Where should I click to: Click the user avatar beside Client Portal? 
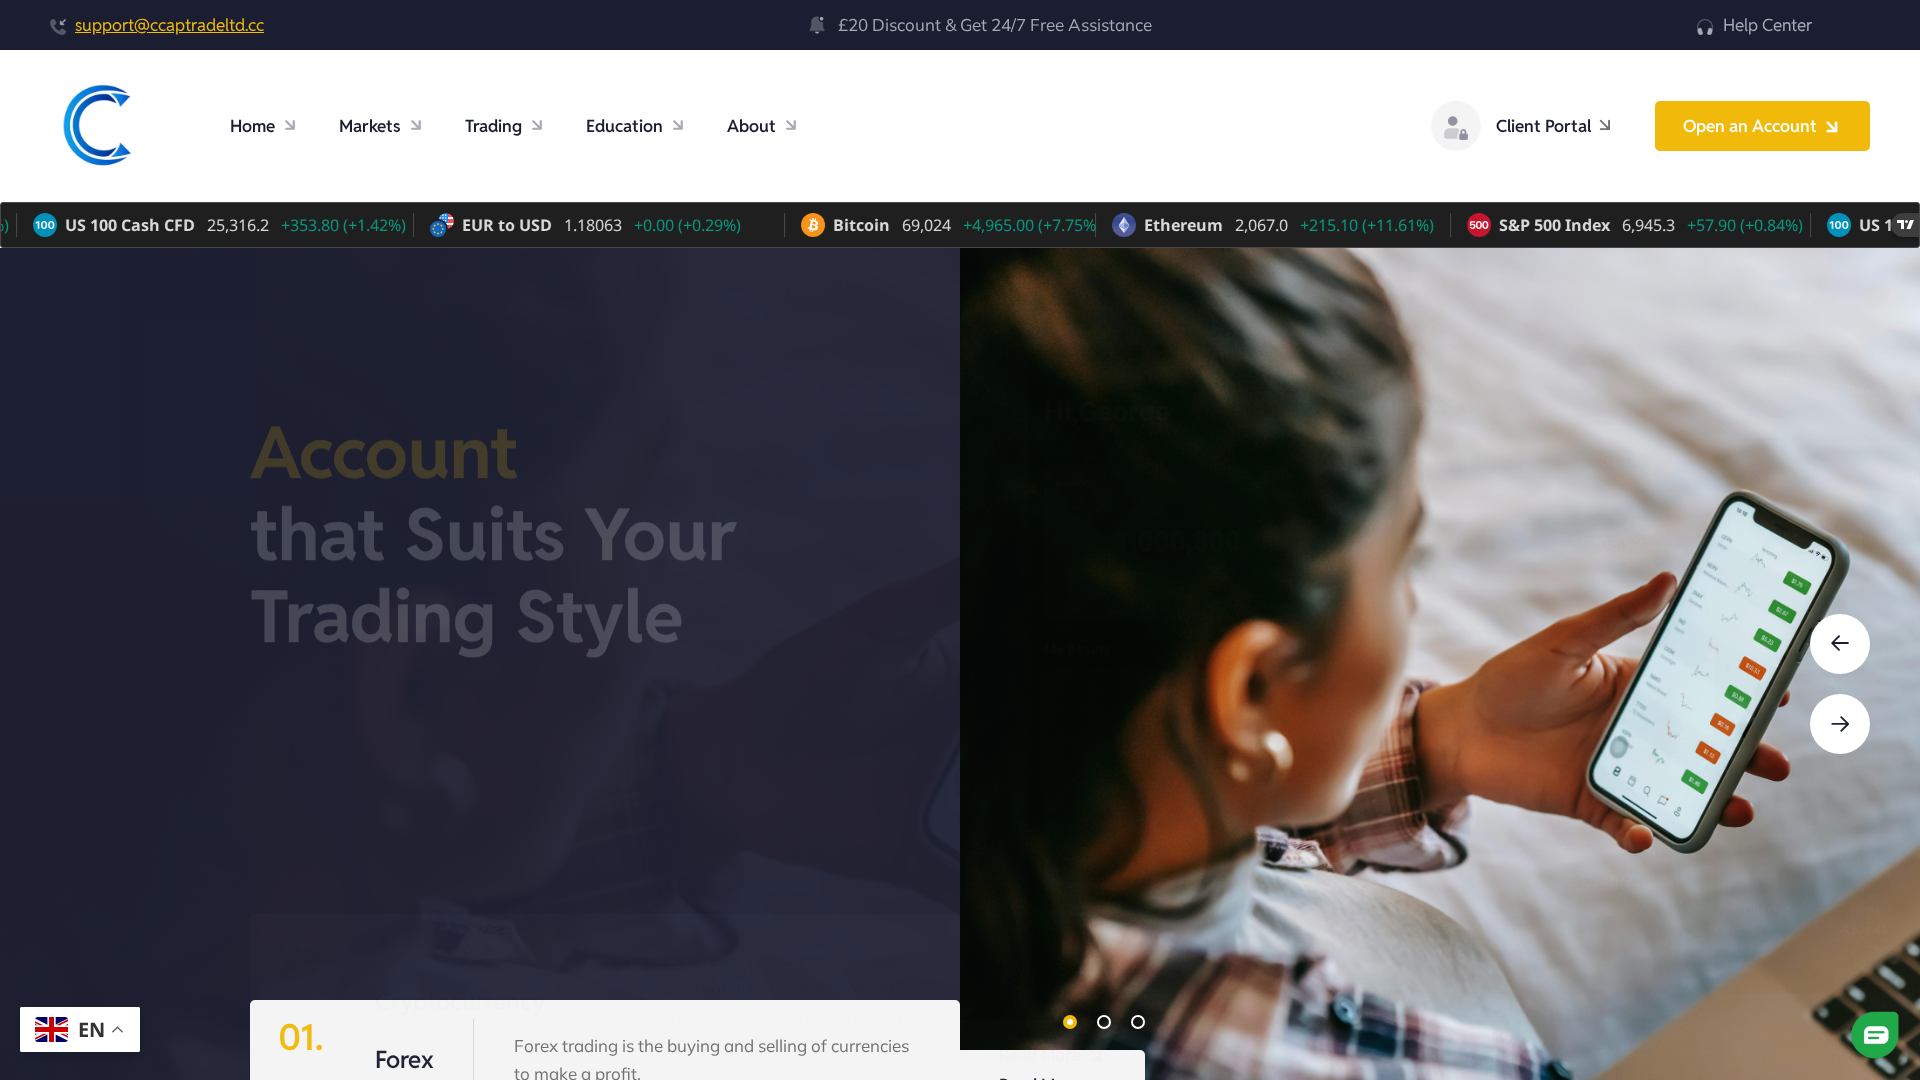tap(1455, 125)
